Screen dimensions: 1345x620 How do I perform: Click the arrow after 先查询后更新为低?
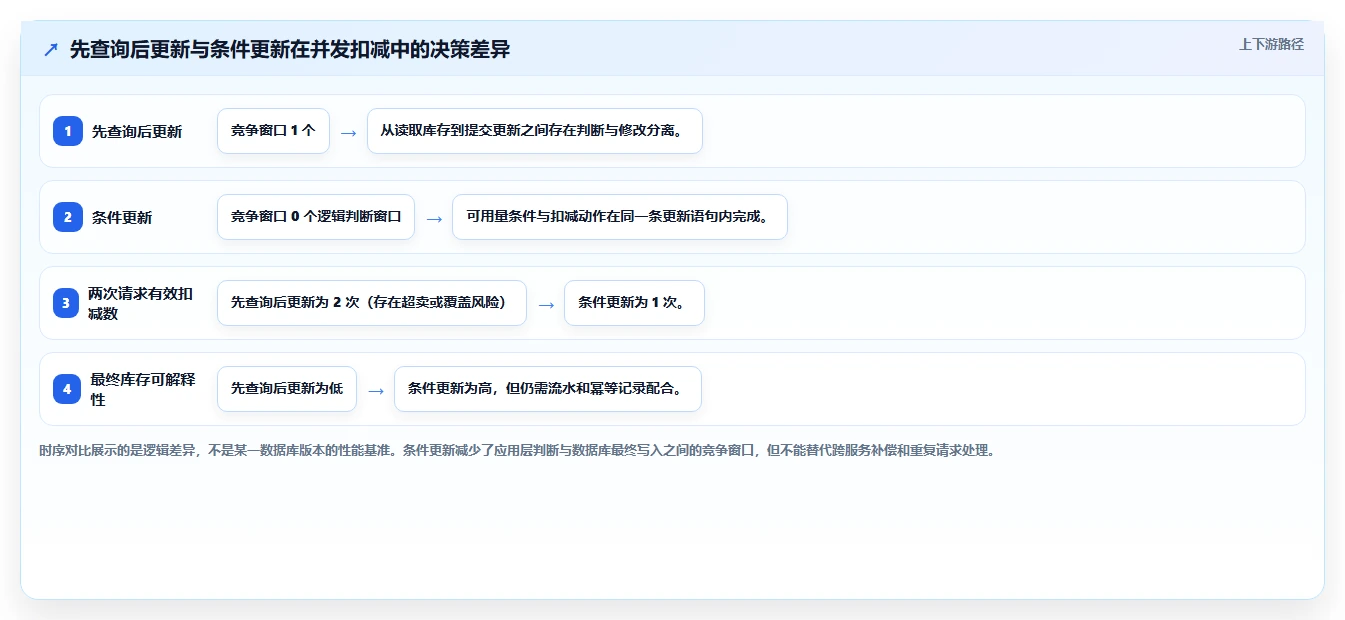376,390
